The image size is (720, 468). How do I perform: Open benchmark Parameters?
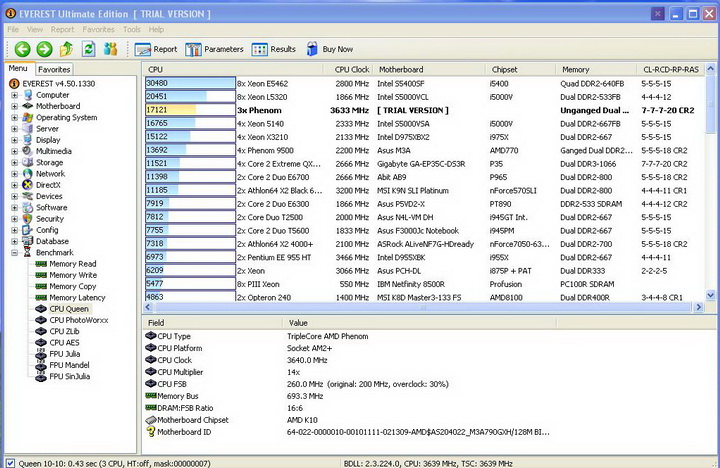214,49
